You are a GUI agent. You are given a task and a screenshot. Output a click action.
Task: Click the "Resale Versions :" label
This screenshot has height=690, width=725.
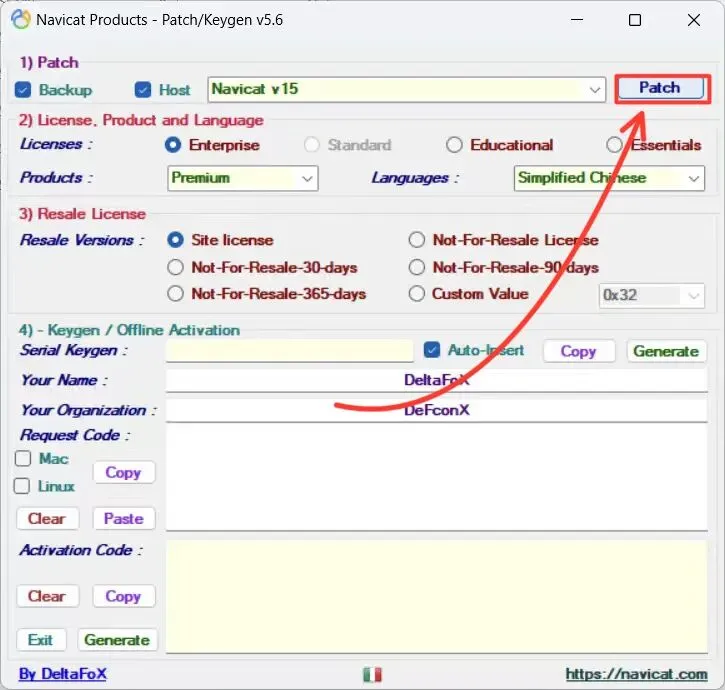pos(82,240)
